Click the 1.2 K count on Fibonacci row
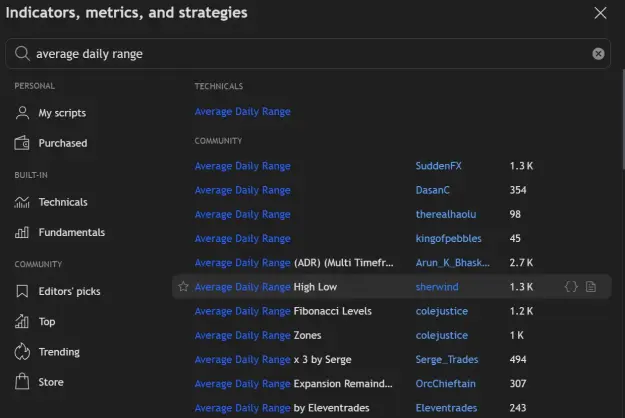Viewport: 625px width, 418px height. tap(521, 311)
